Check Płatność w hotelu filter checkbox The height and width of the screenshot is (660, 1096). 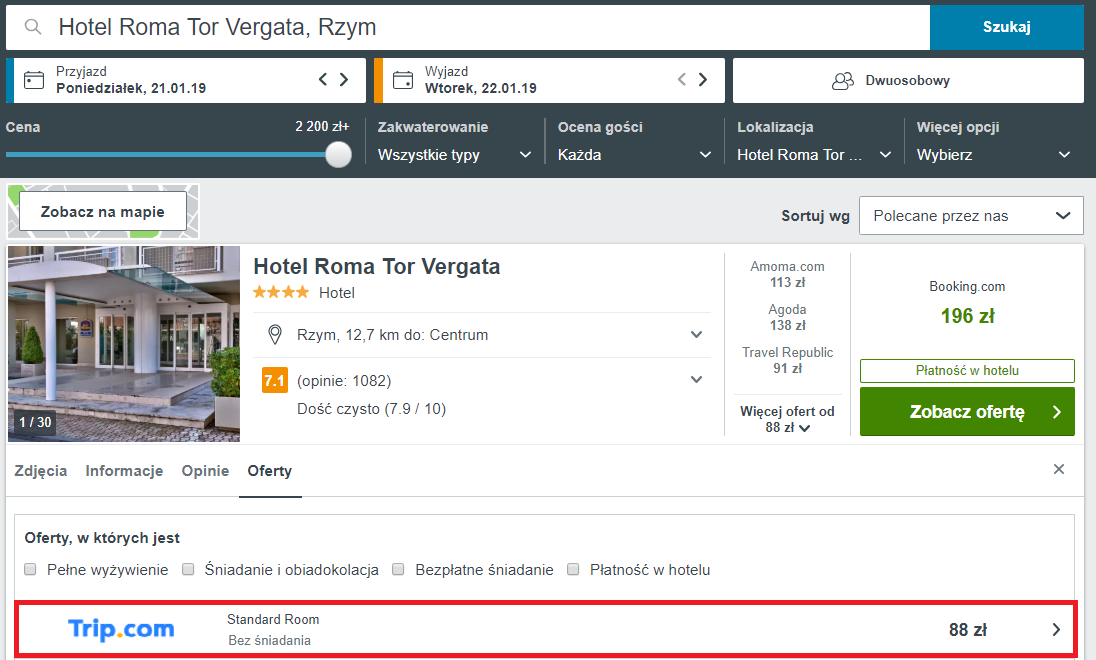573,569
